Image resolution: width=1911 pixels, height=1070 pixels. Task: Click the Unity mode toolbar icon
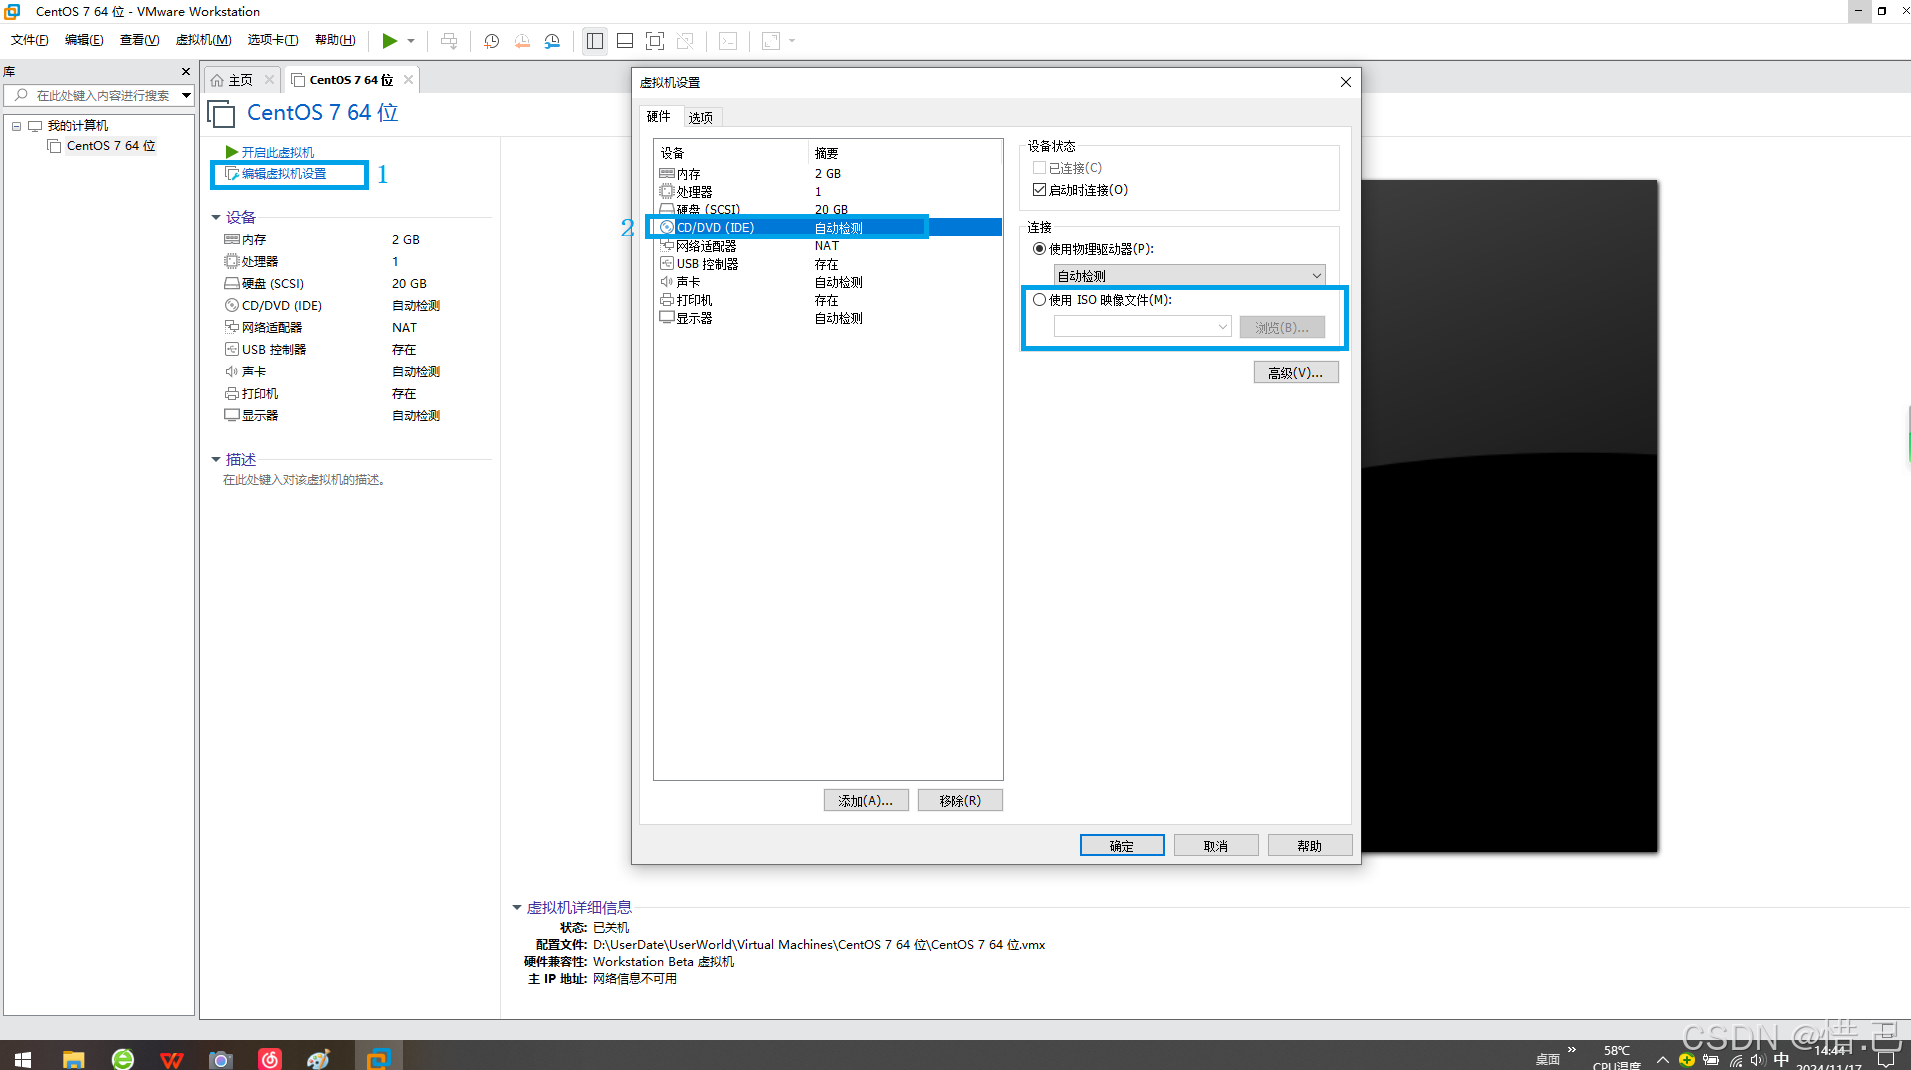685,41
